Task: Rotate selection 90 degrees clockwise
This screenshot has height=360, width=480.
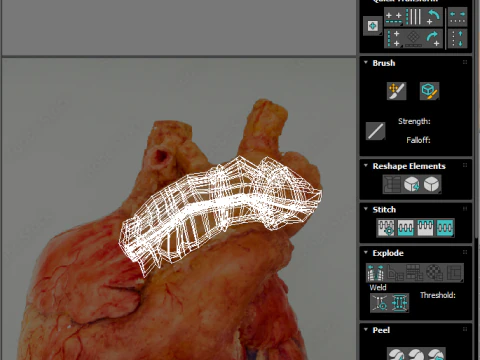Action: pos(433,39)
